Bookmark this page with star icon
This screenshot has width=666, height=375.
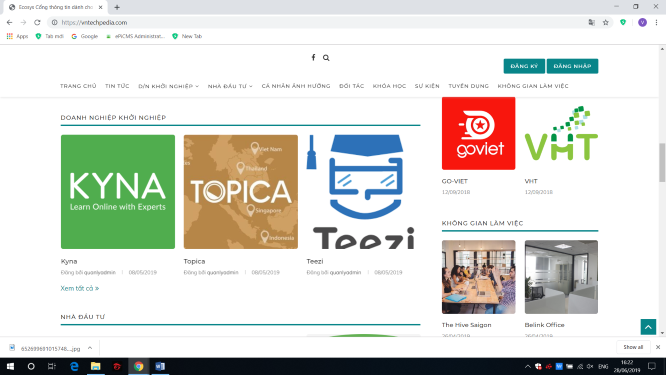click(x=606, y=23)
